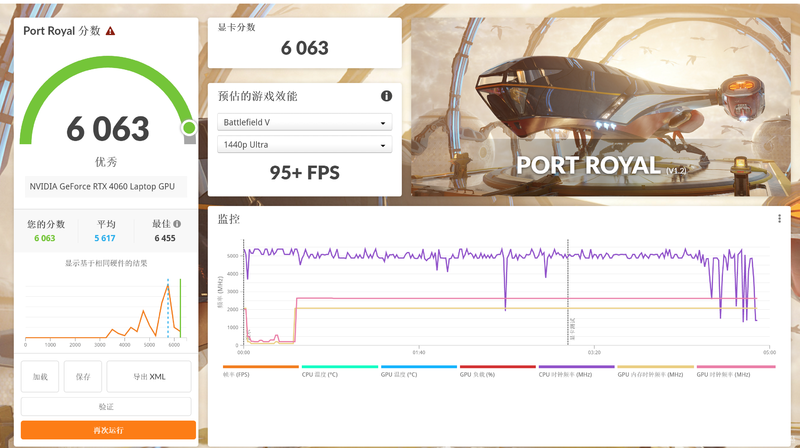This screenshot has width=800, height=448.
Task: Toggle the CPU temperature legend series
Action: click(340, 371)
